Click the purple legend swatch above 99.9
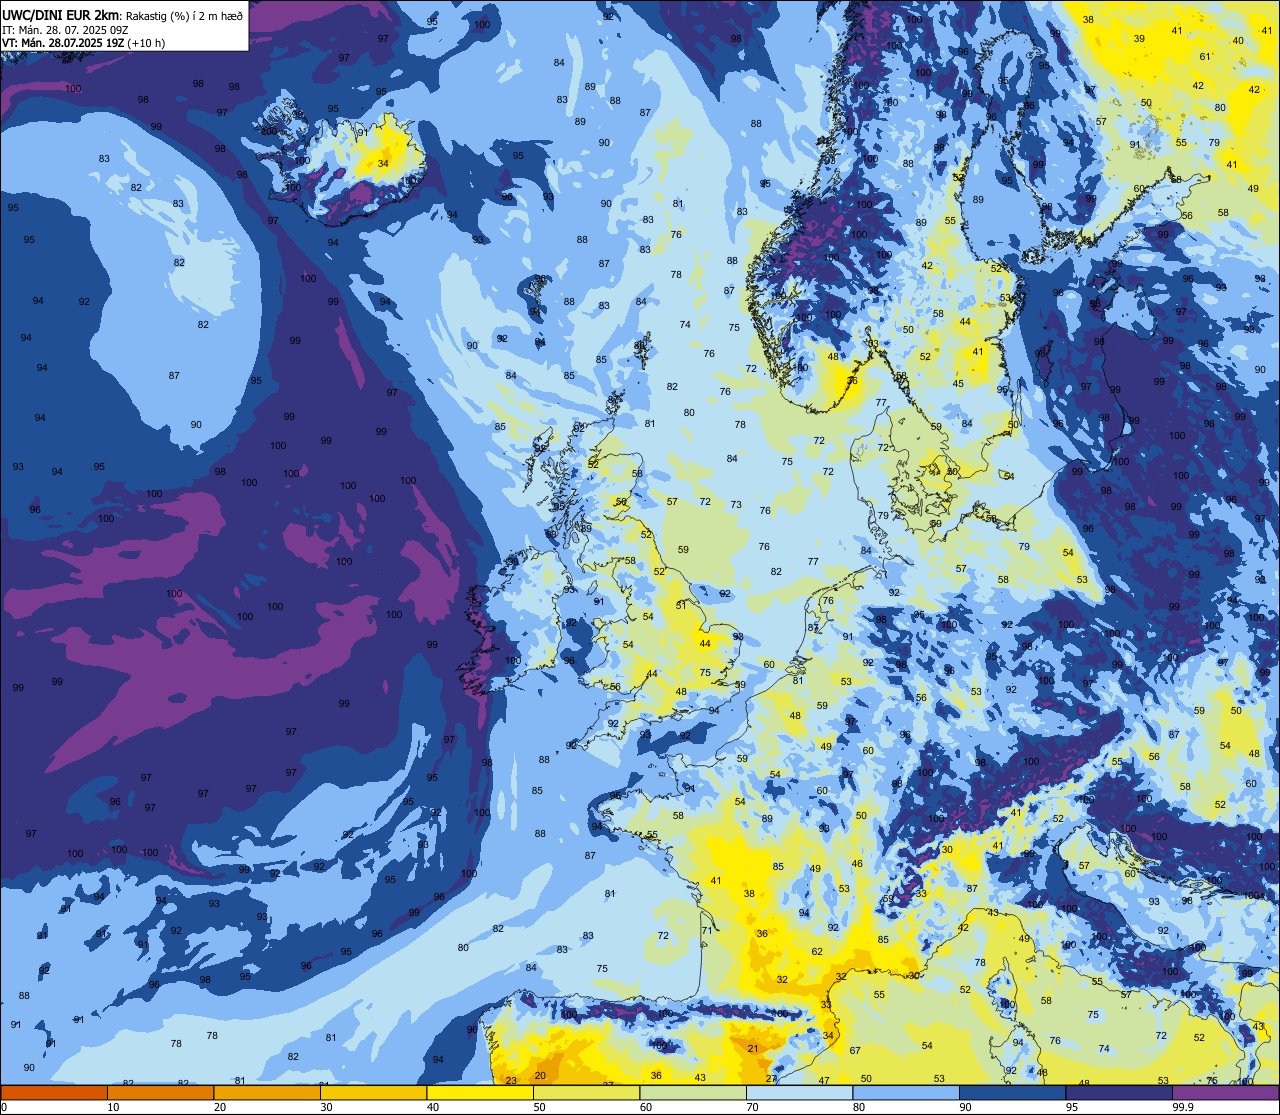This screenshot has width=1280, height=1115. [1226, 1092]
